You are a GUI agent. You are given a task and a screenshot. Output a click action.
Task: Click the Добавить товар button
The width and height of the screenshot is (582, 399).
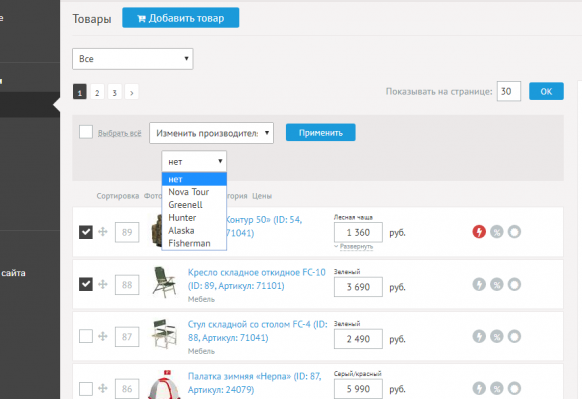(x=180, y=18)
